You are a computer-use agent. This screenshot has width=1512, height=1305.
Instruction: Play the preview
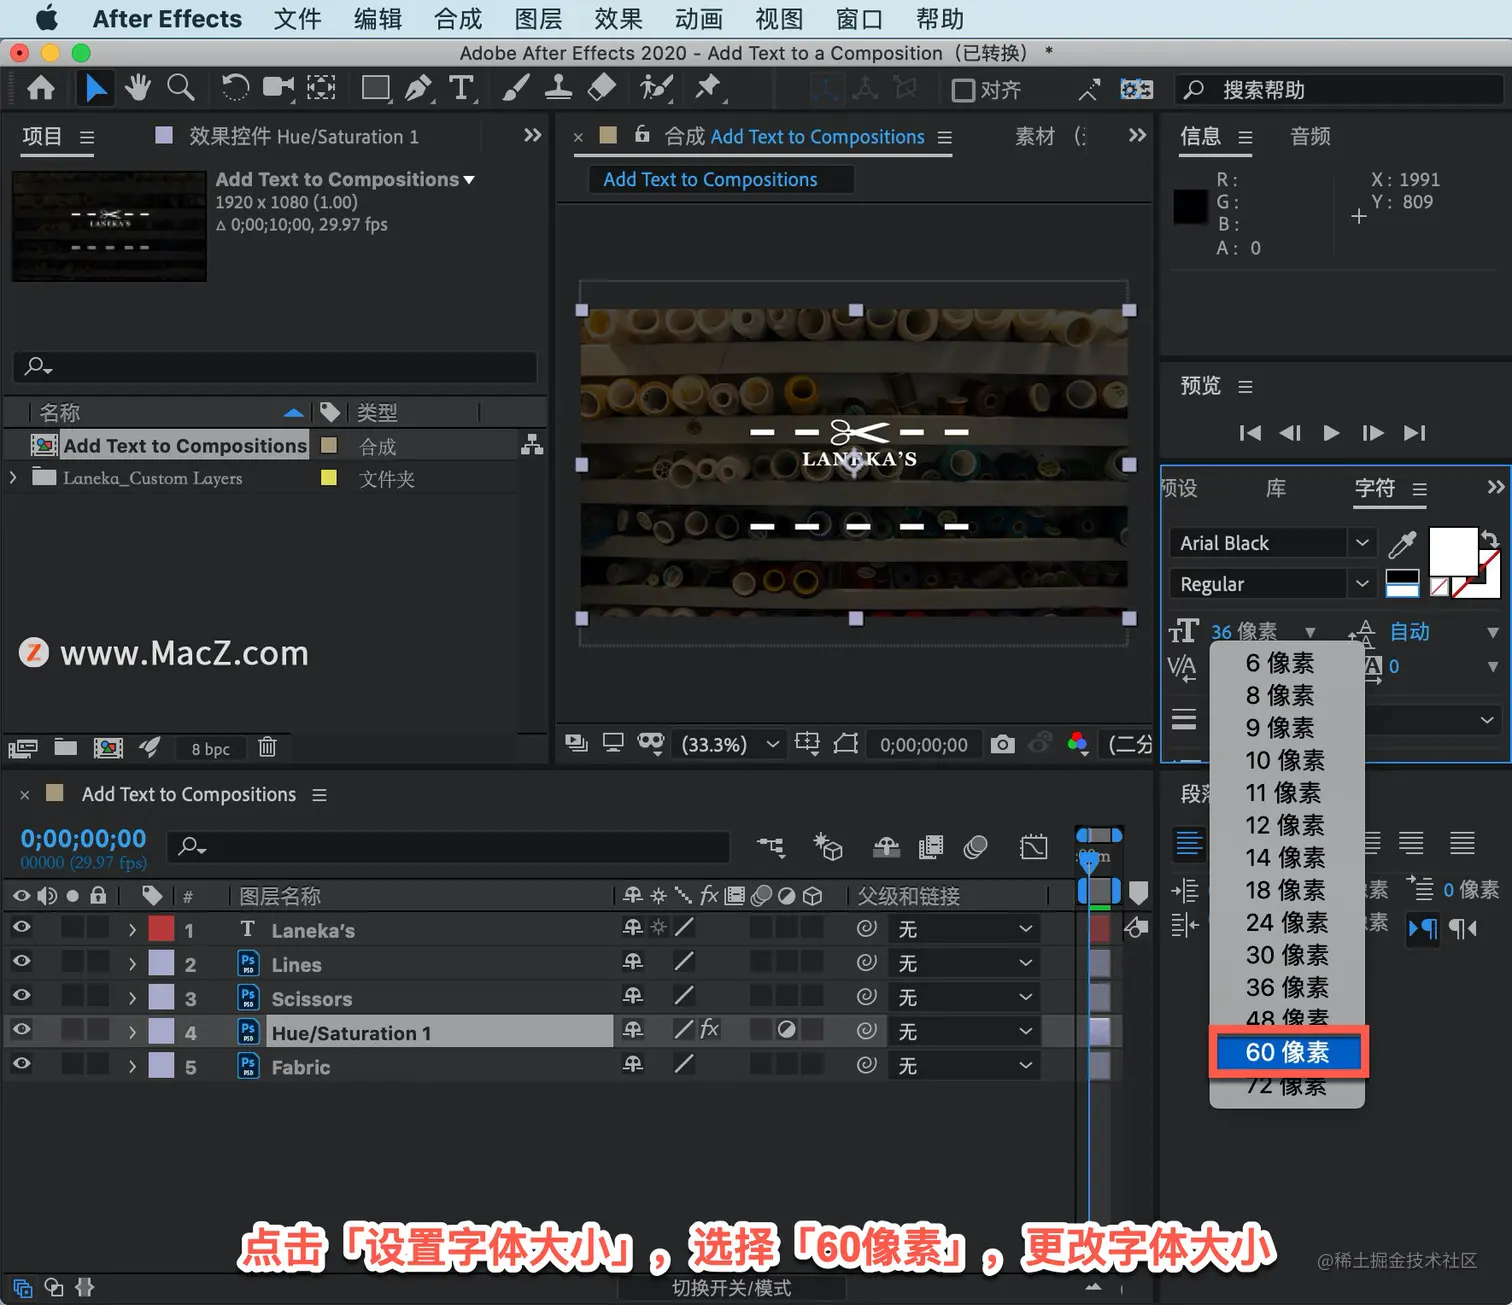1331,432
